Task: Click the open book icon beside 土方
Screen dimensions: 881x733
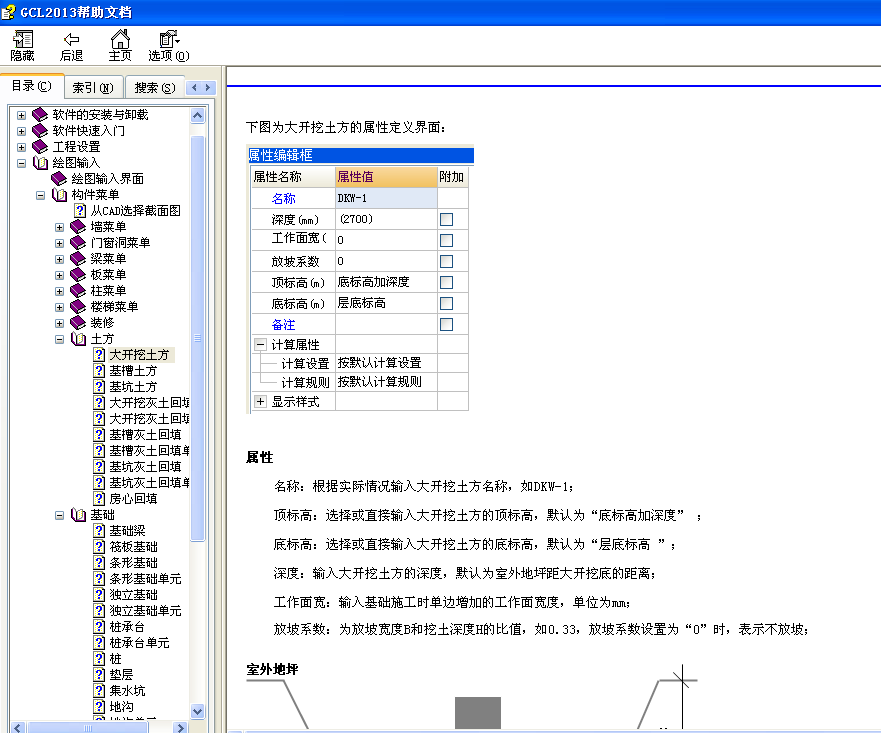Action: click(x=78, y=339)
